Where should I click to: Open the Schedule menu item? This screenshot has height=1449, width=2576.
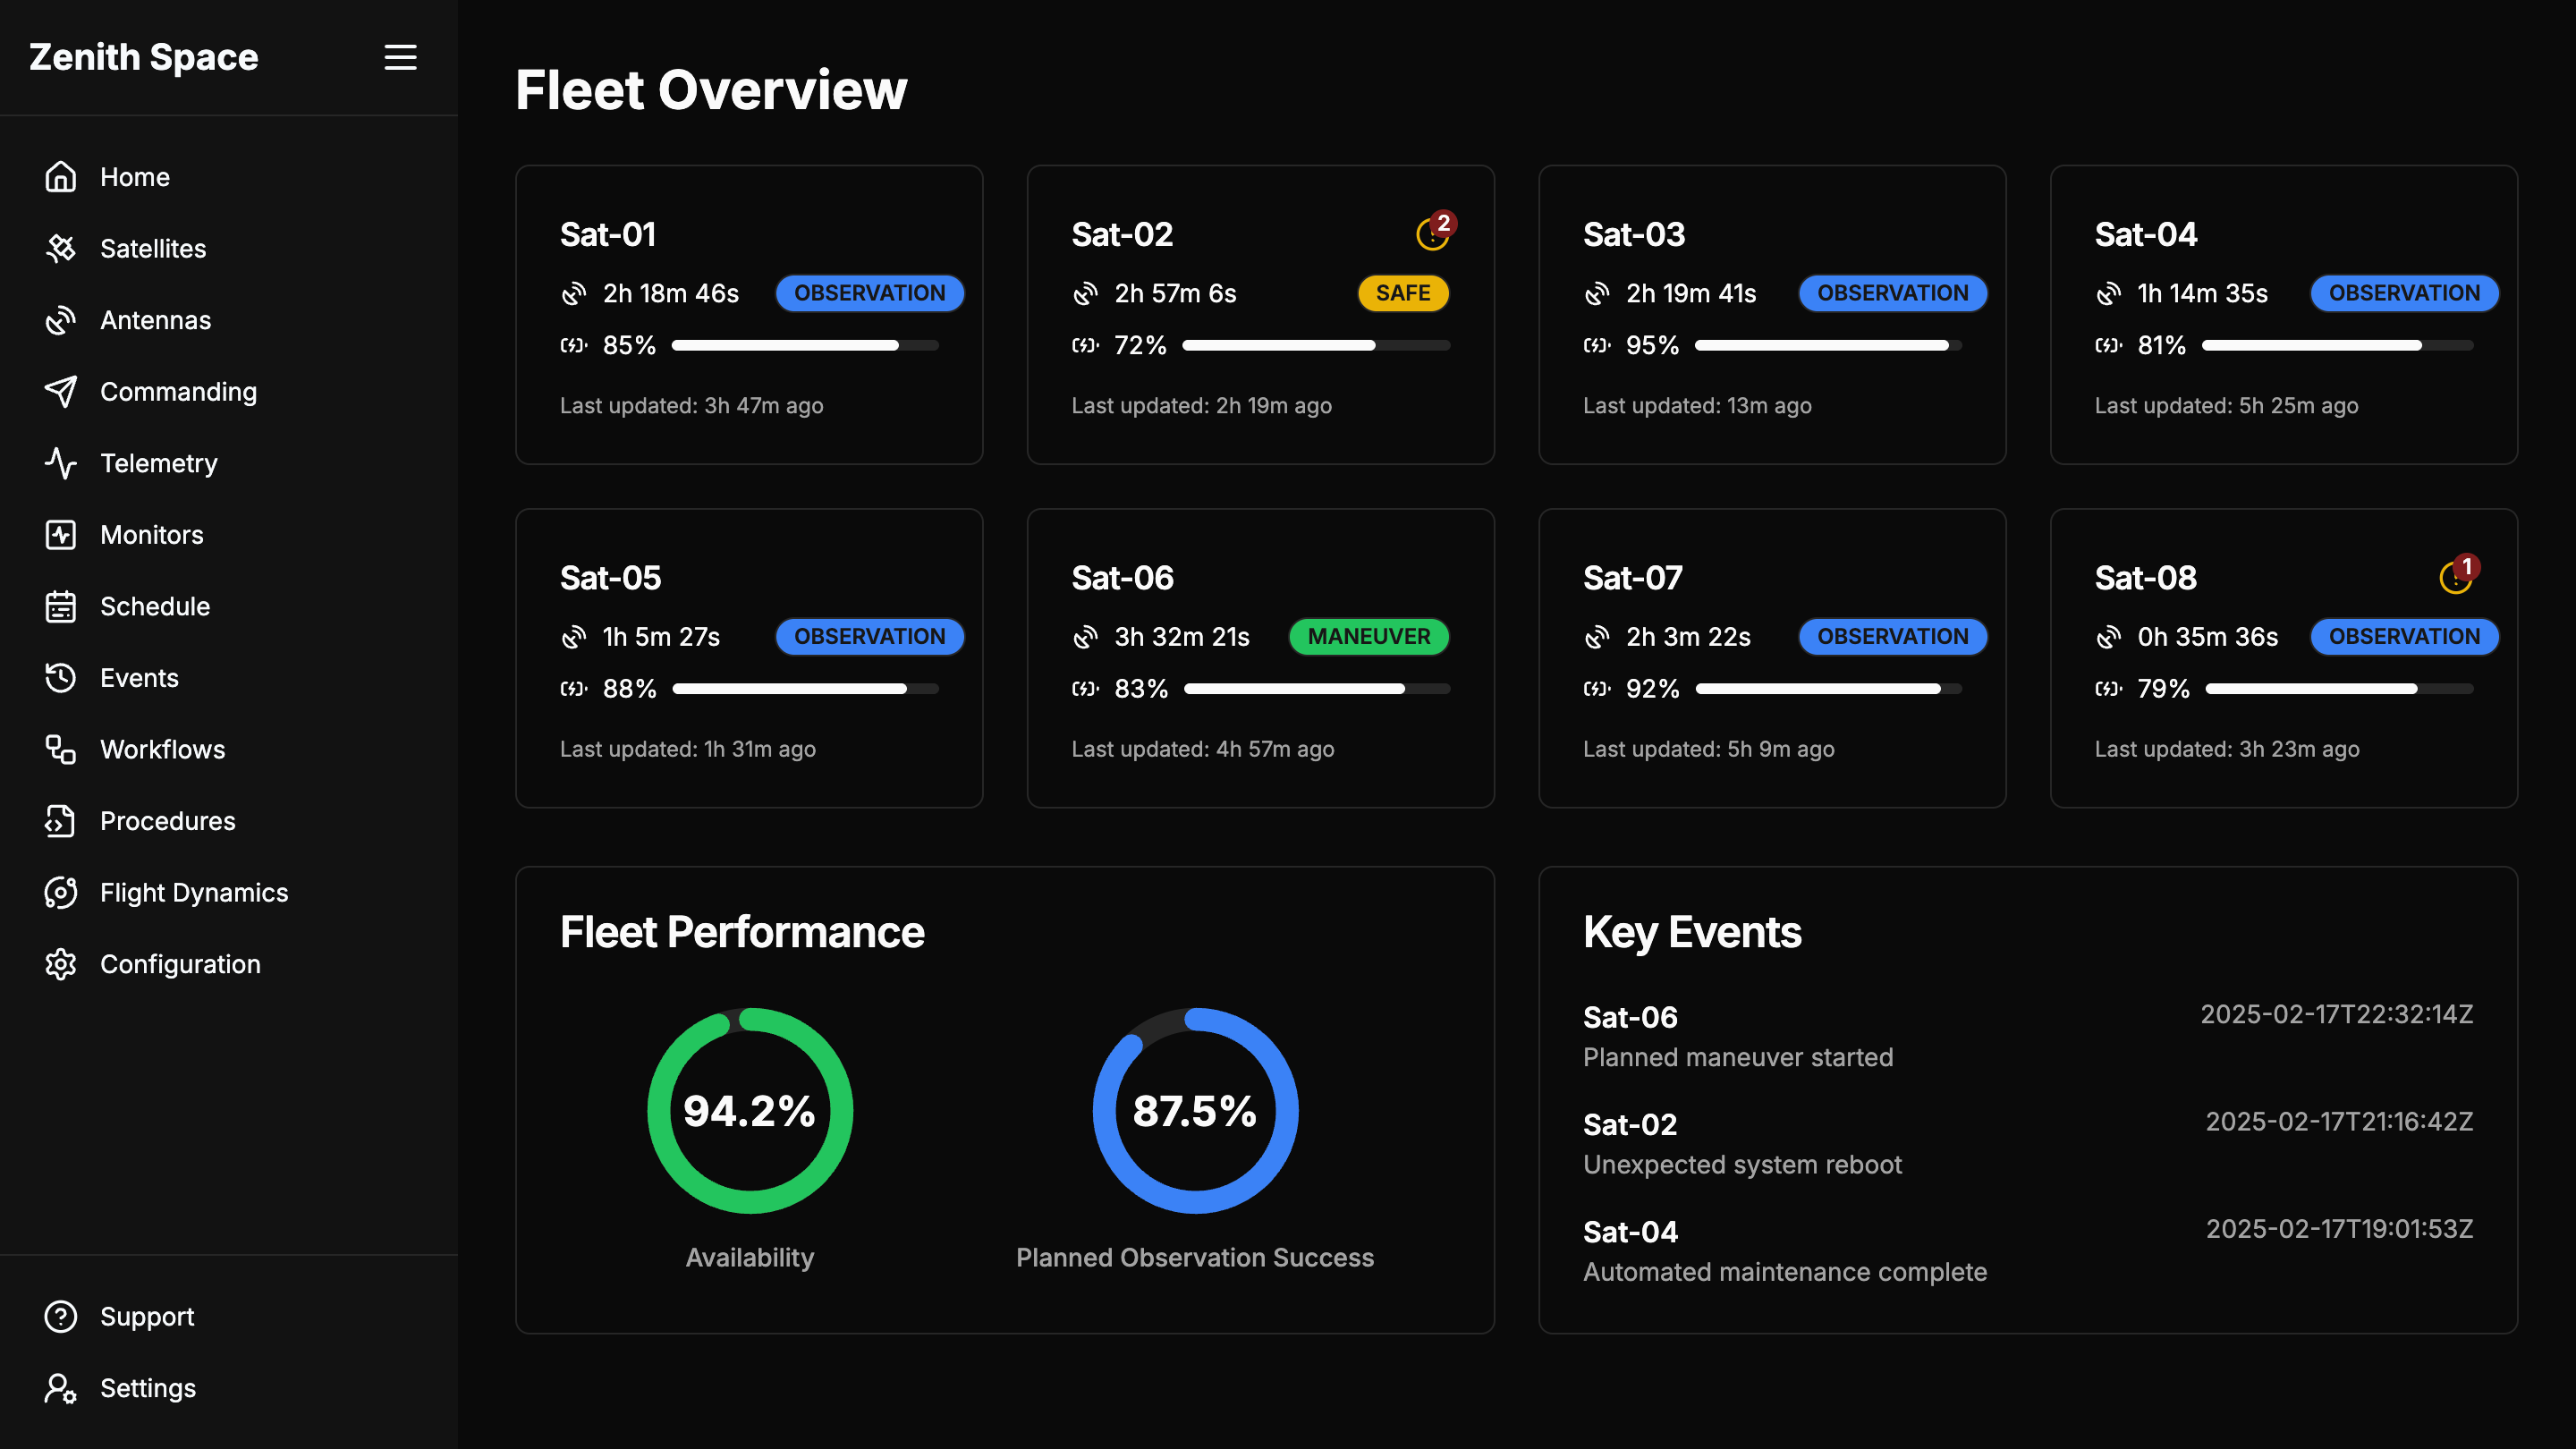pyautogui.click(x=155, y=606)
